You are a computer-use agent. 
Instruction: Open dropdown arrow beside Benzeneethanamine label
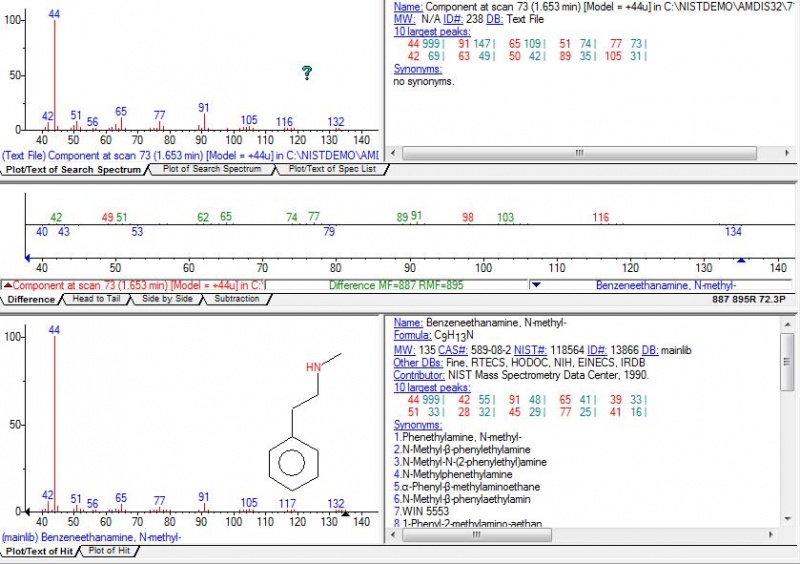pyautogui.click(x=535, y=285)
